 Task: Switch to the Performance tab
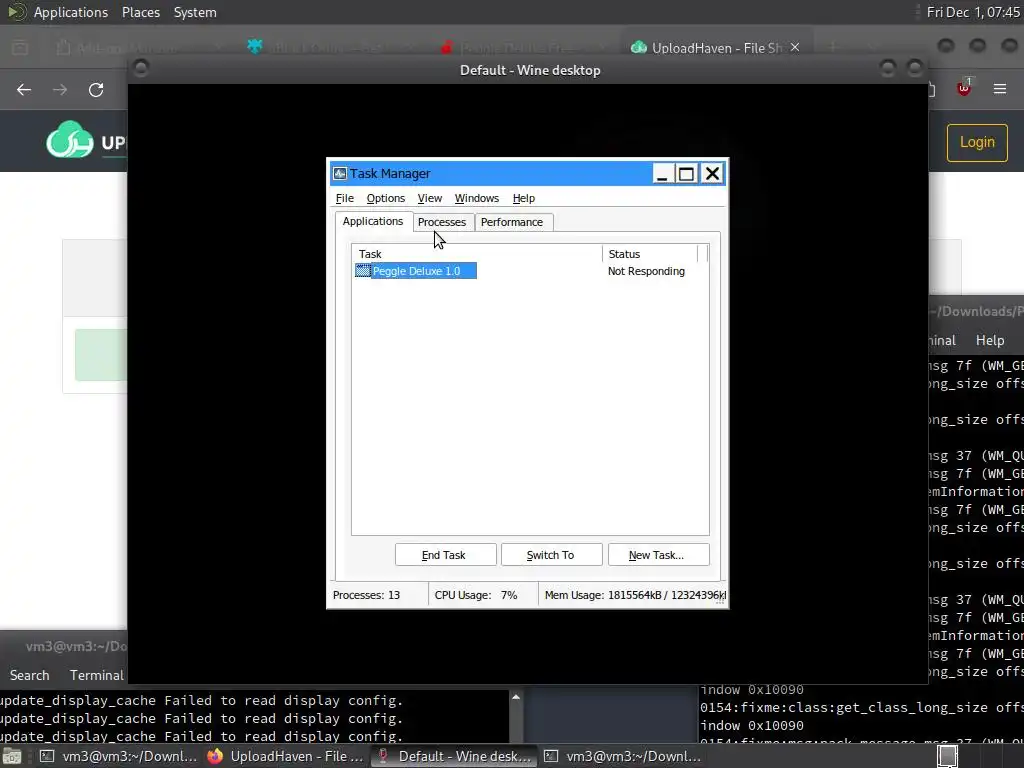[512, 222]
